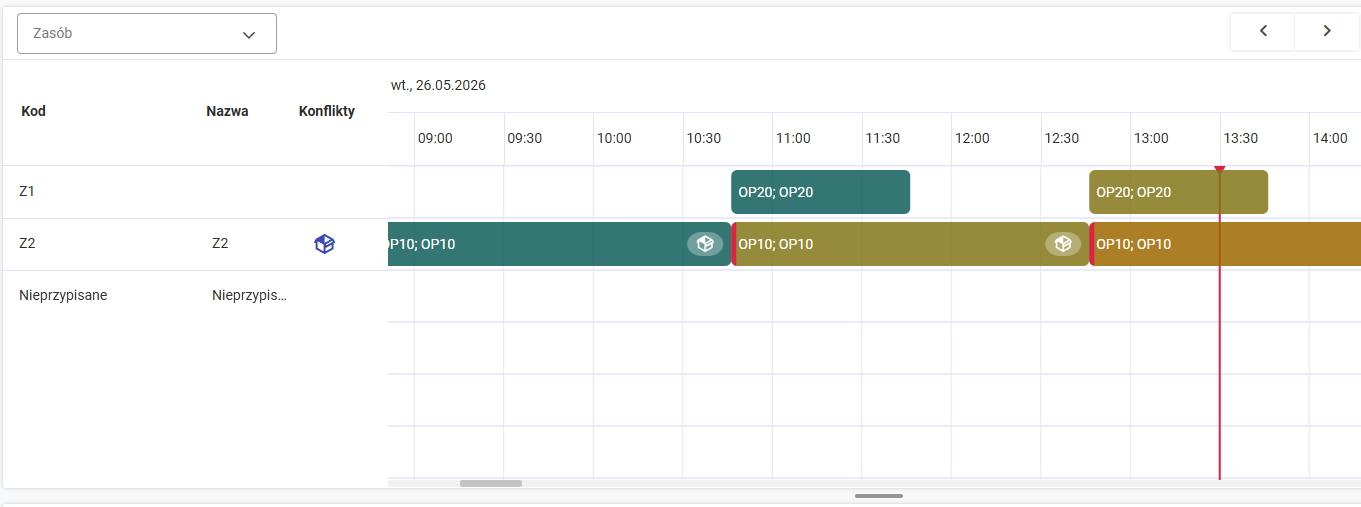Click the 13:00 time header
Screen dimensions: 1361x507
coord(1151,138)
